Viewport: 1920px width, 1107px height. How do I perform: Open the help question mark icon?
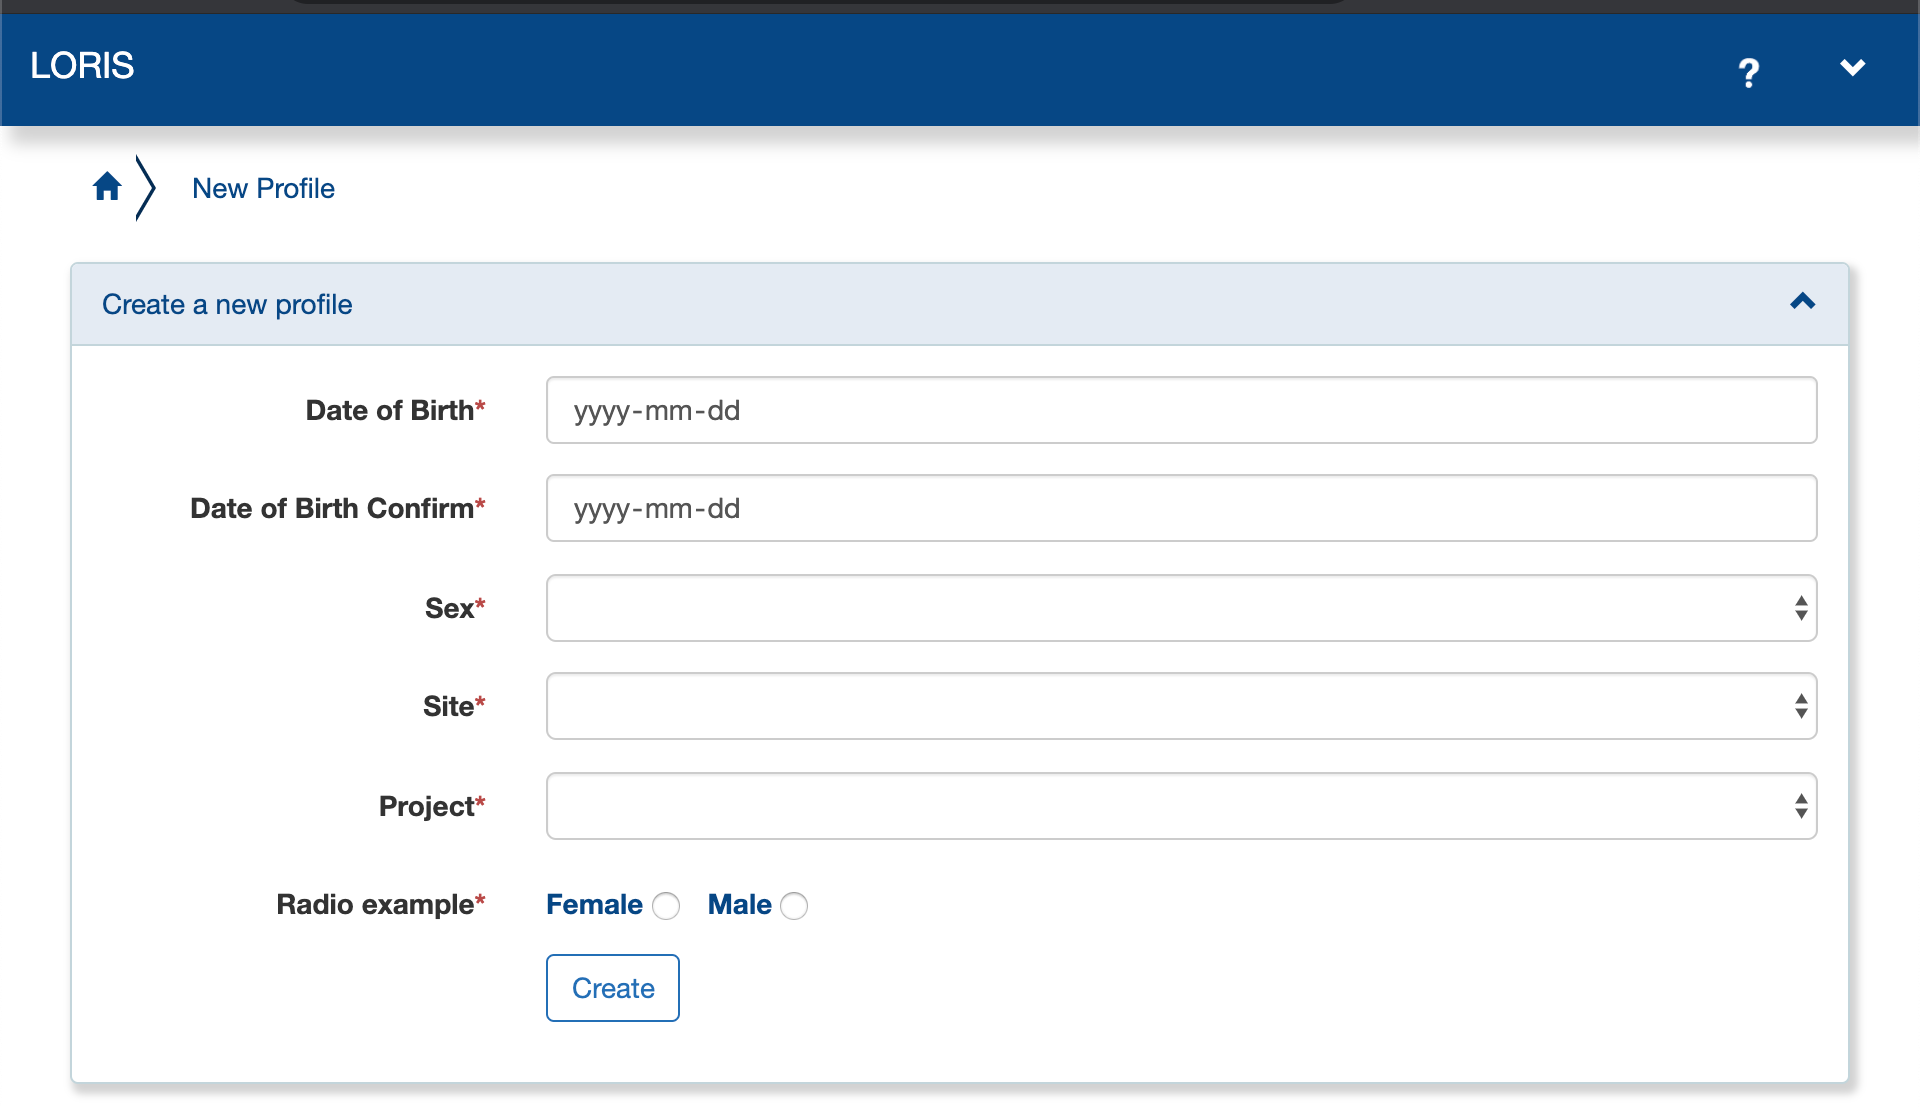pos(1748,72)
